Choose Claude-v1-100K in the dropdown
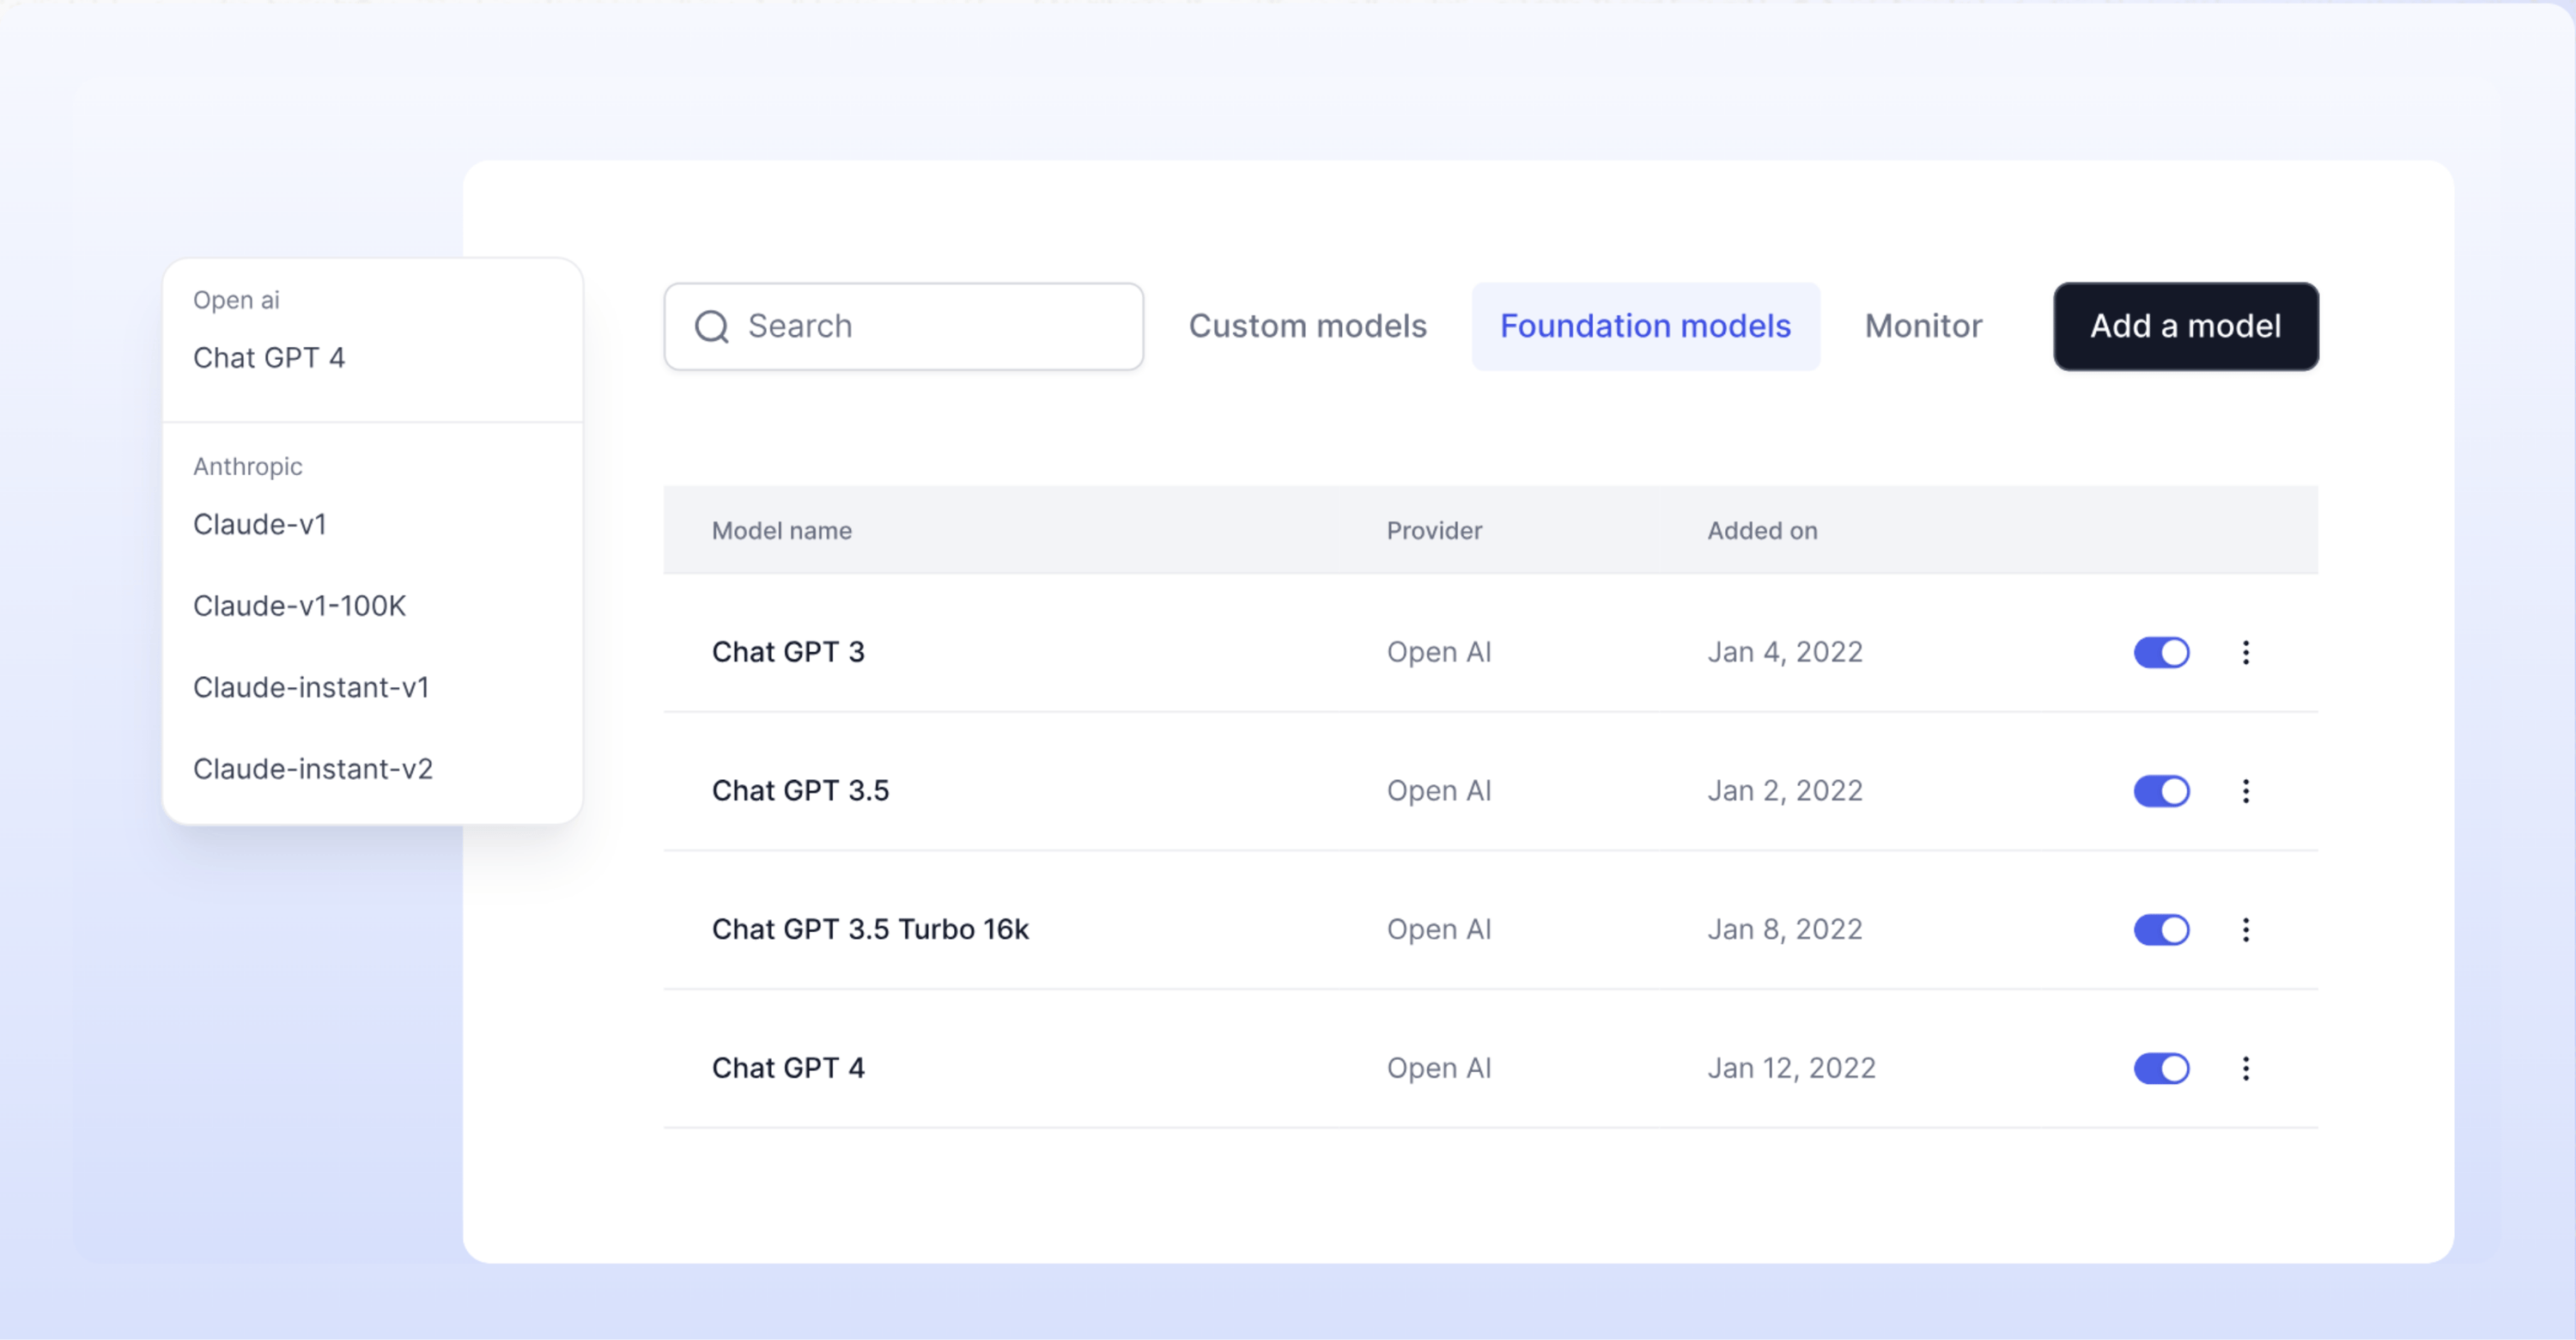 tap(300, 605)
